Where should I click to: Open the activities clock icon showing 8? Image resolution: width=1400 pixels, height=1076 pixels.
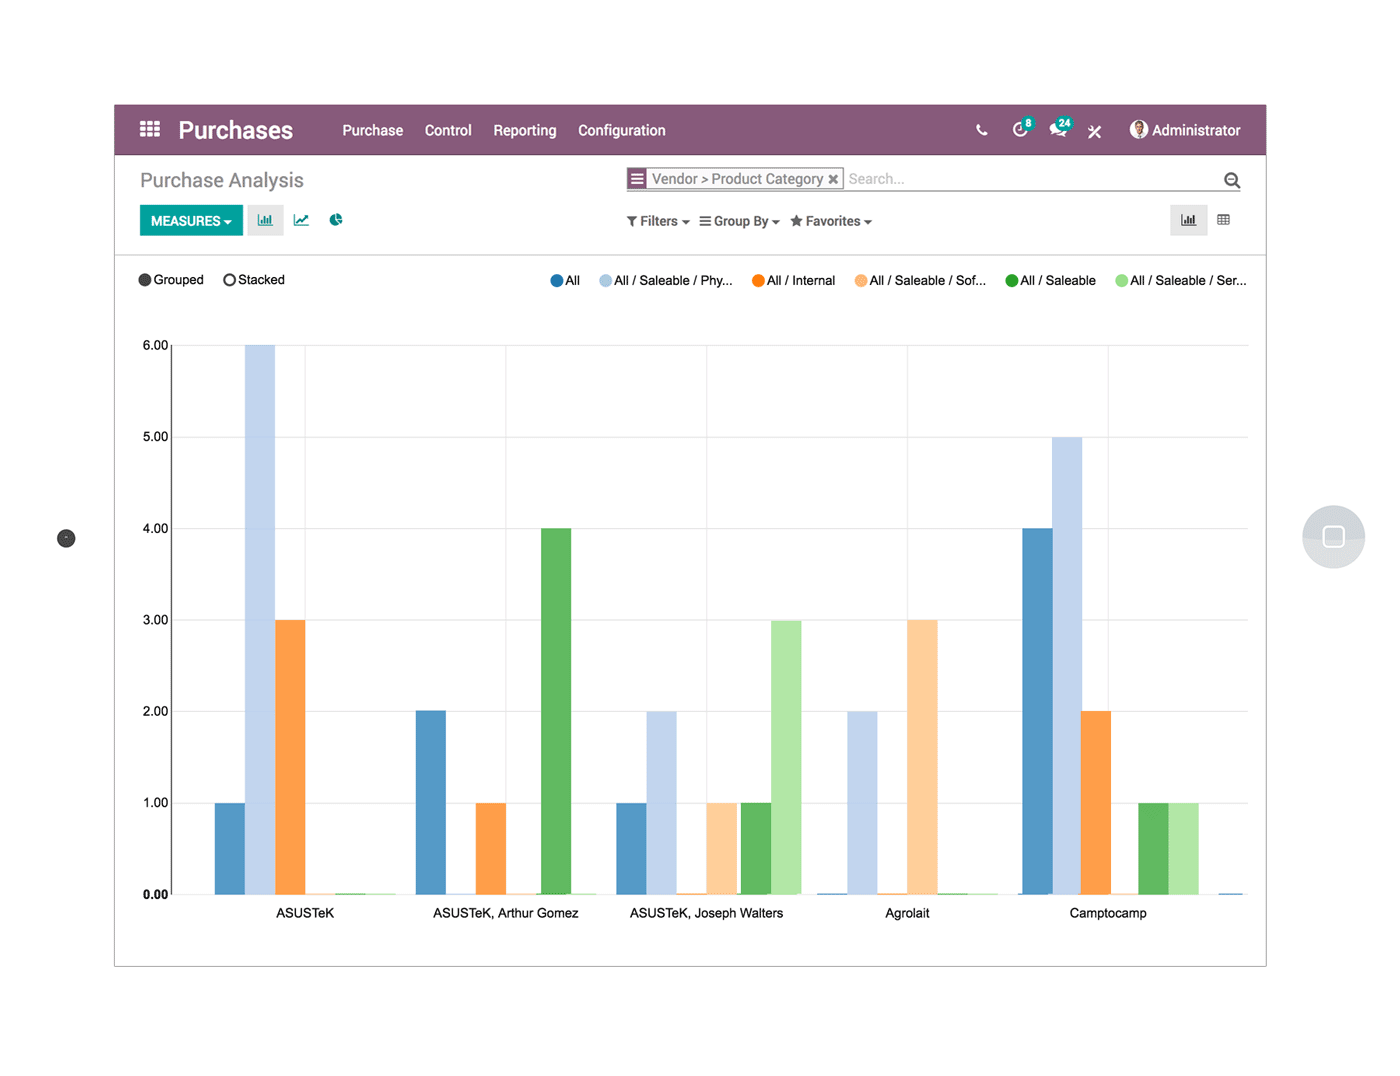tap(1020, 129)
